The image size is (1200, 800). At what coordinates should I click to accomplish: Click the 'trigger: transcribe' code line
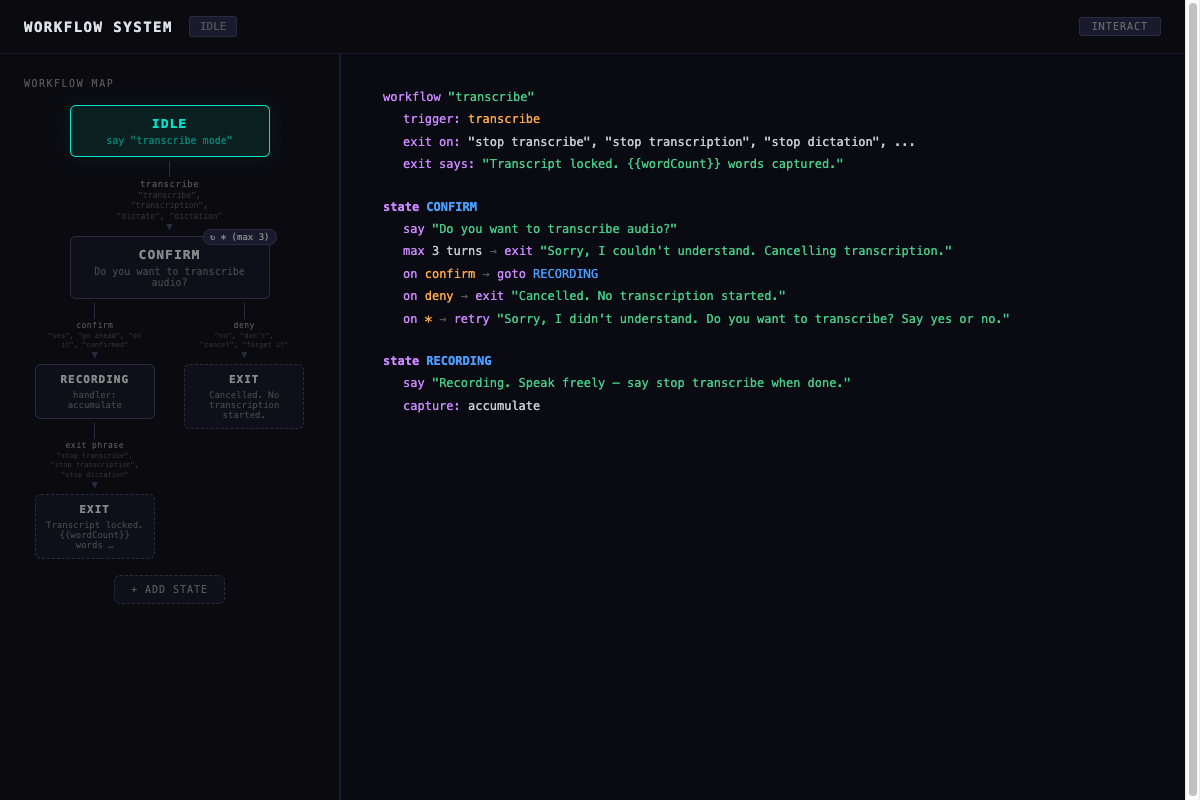[x=471, y=119]
